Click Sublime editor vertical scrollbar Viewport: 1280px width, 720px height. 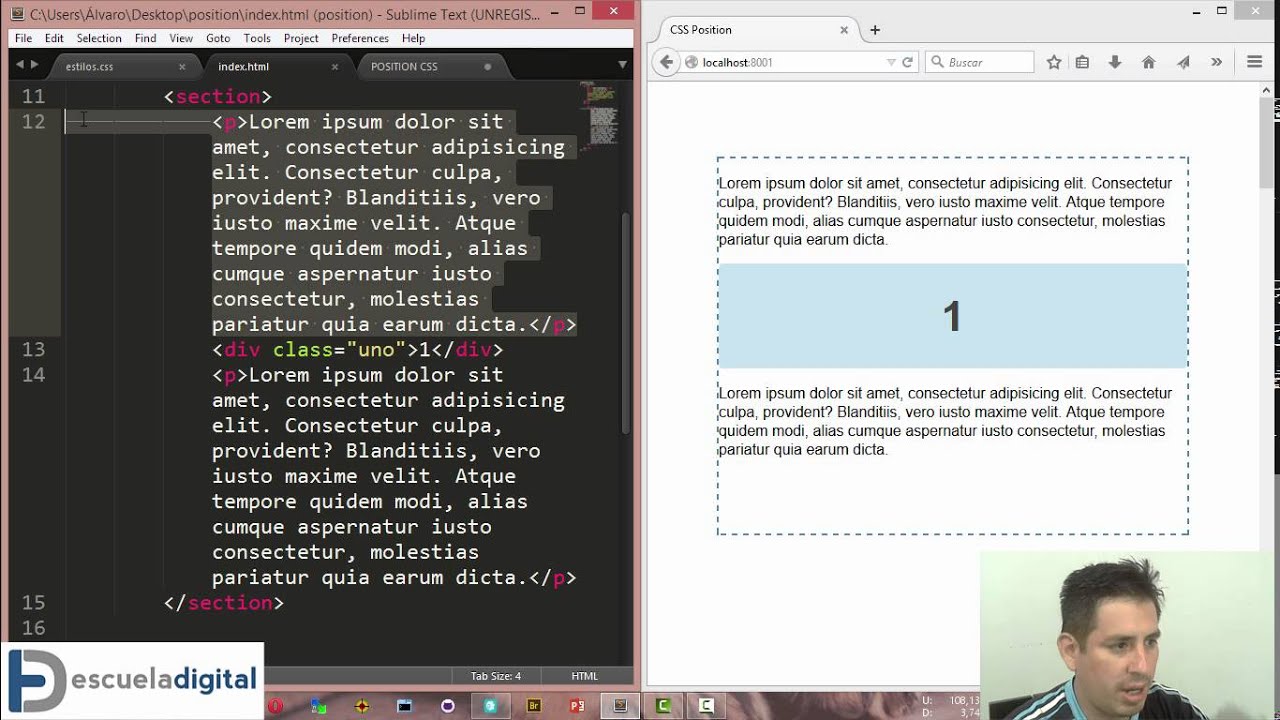click(627, 323)
